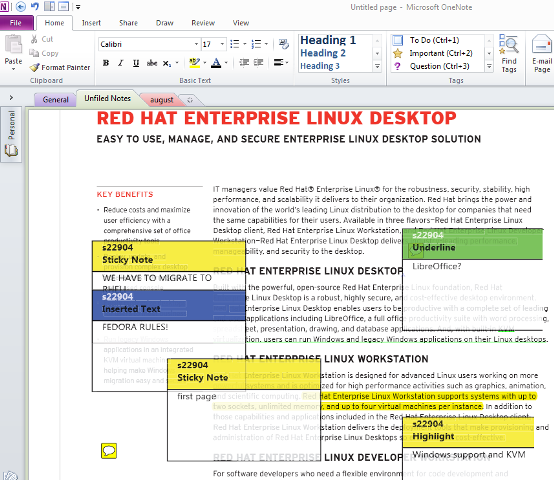
Task: Tag as Important (Ctrl+2)
Action: point(441,53)
